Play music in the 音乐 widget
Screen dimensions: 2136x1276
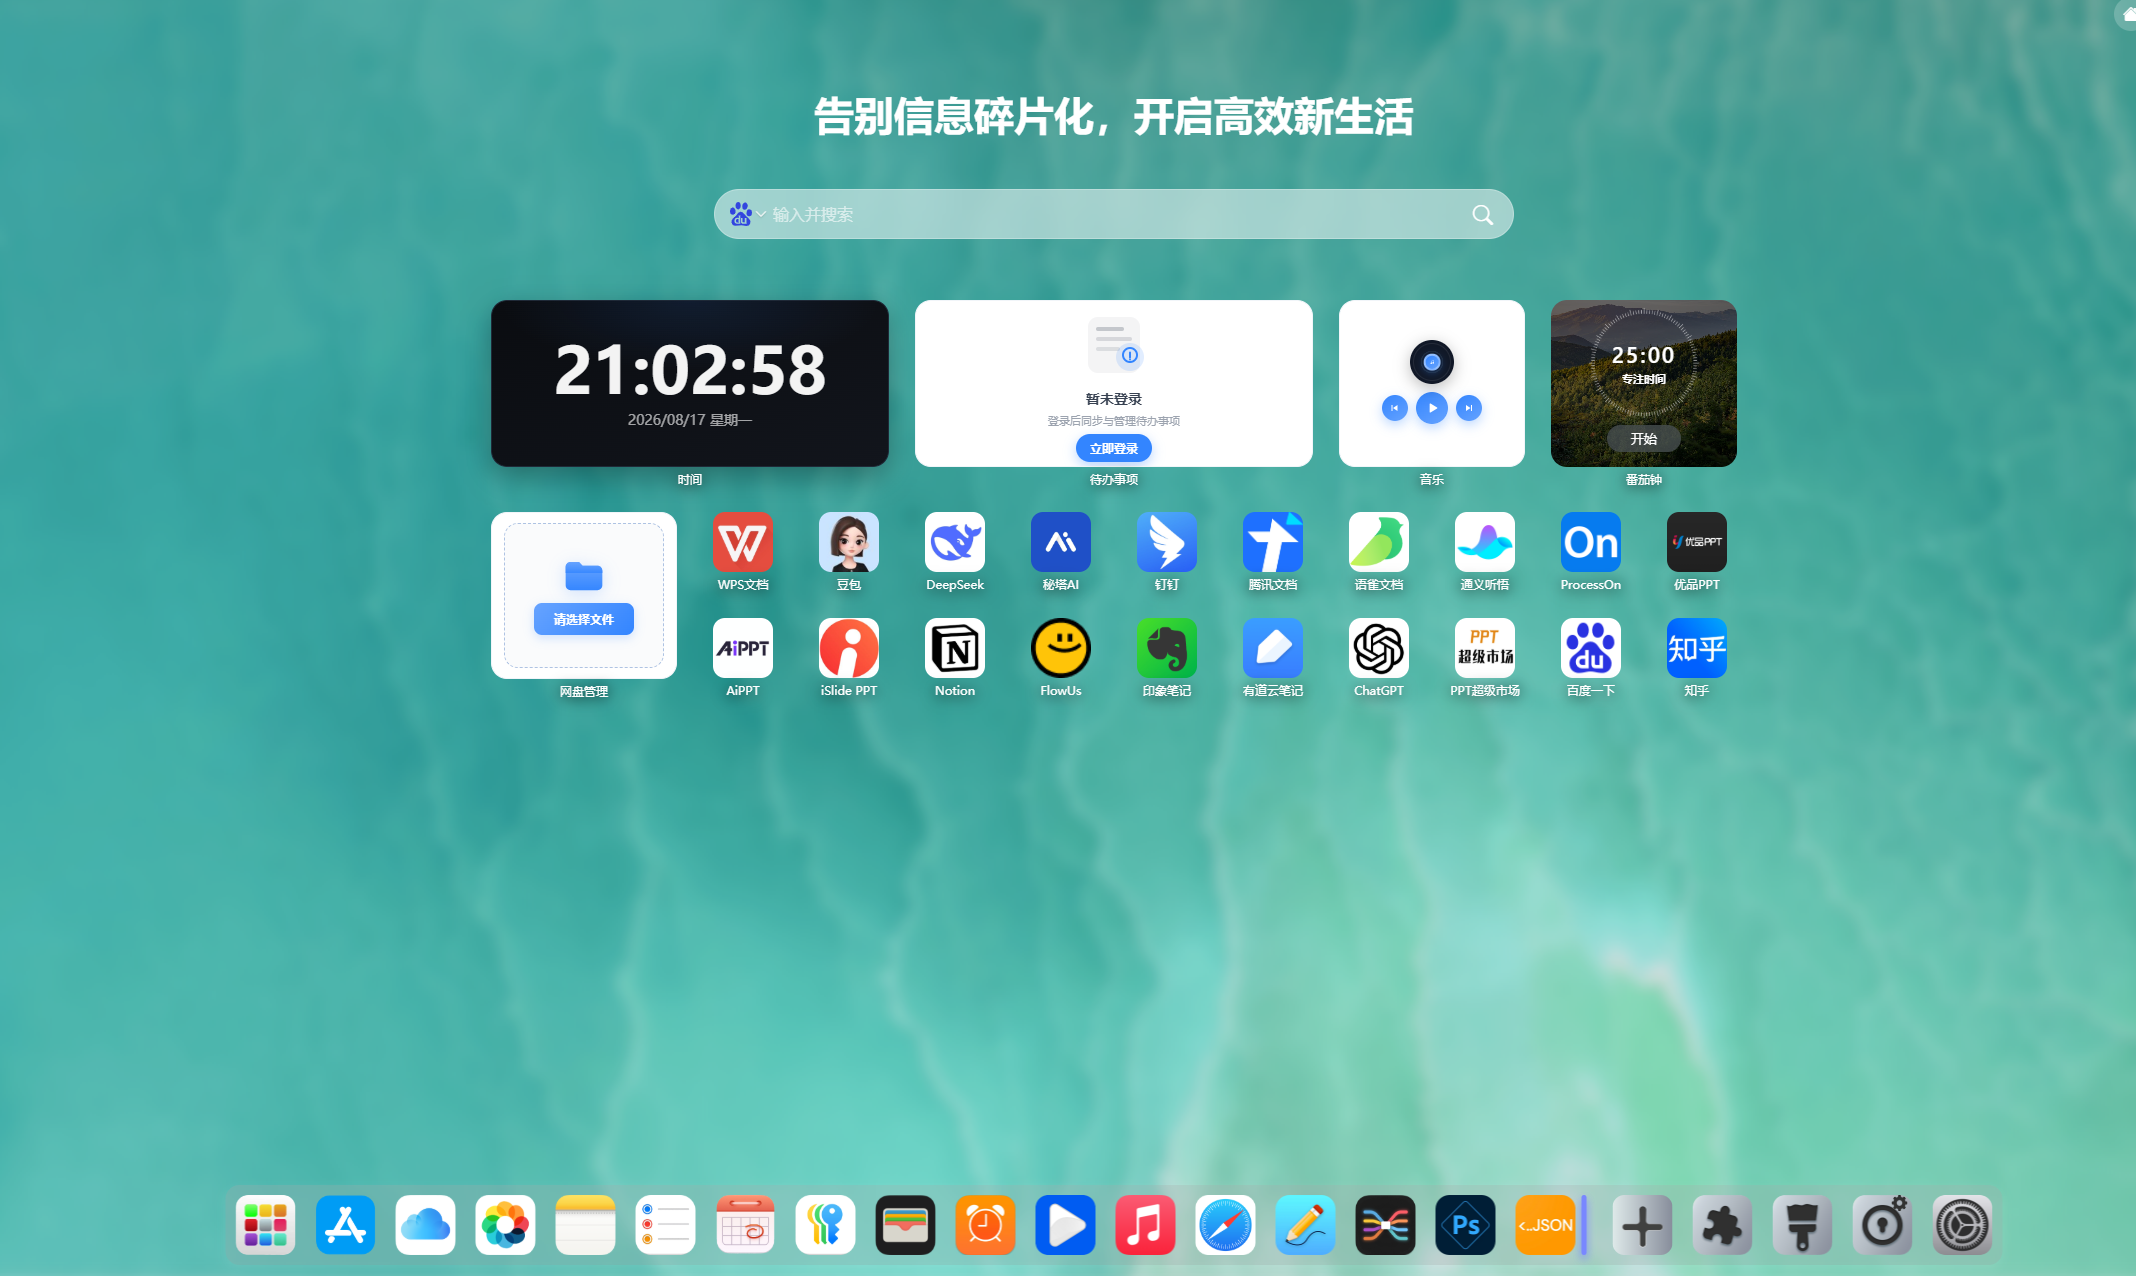pyautogui.click(x=1432, y=408)
